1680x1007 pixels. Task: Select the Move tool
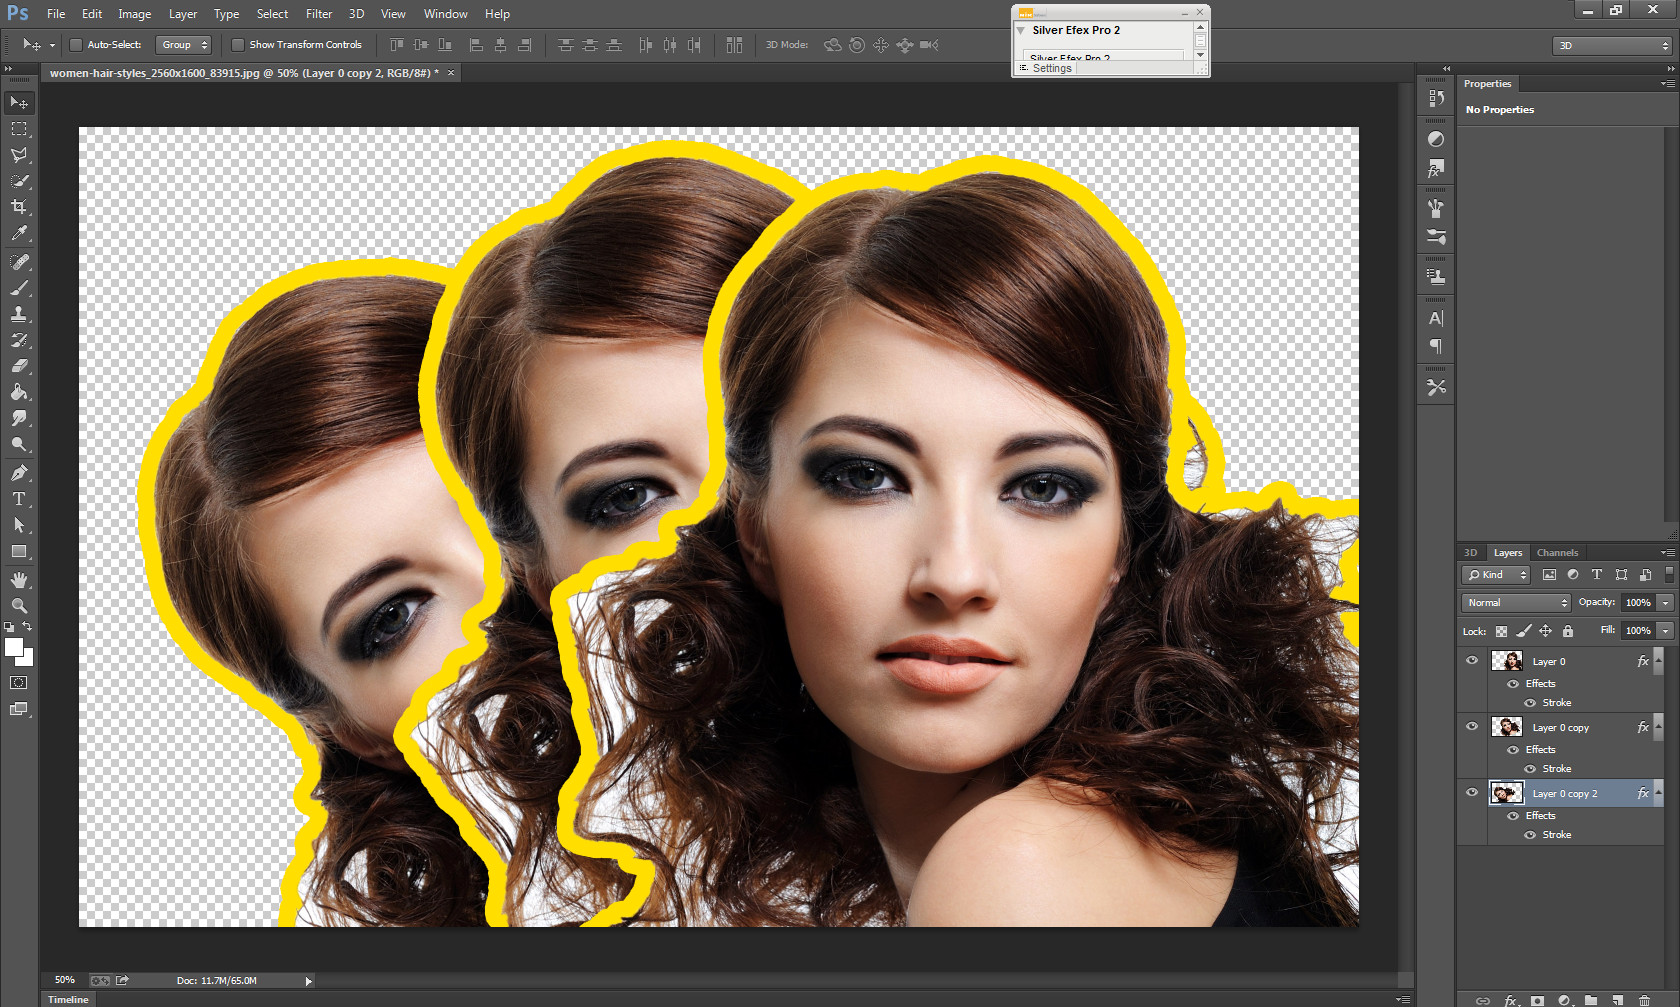pyautogui.click(x=19, y=103)
